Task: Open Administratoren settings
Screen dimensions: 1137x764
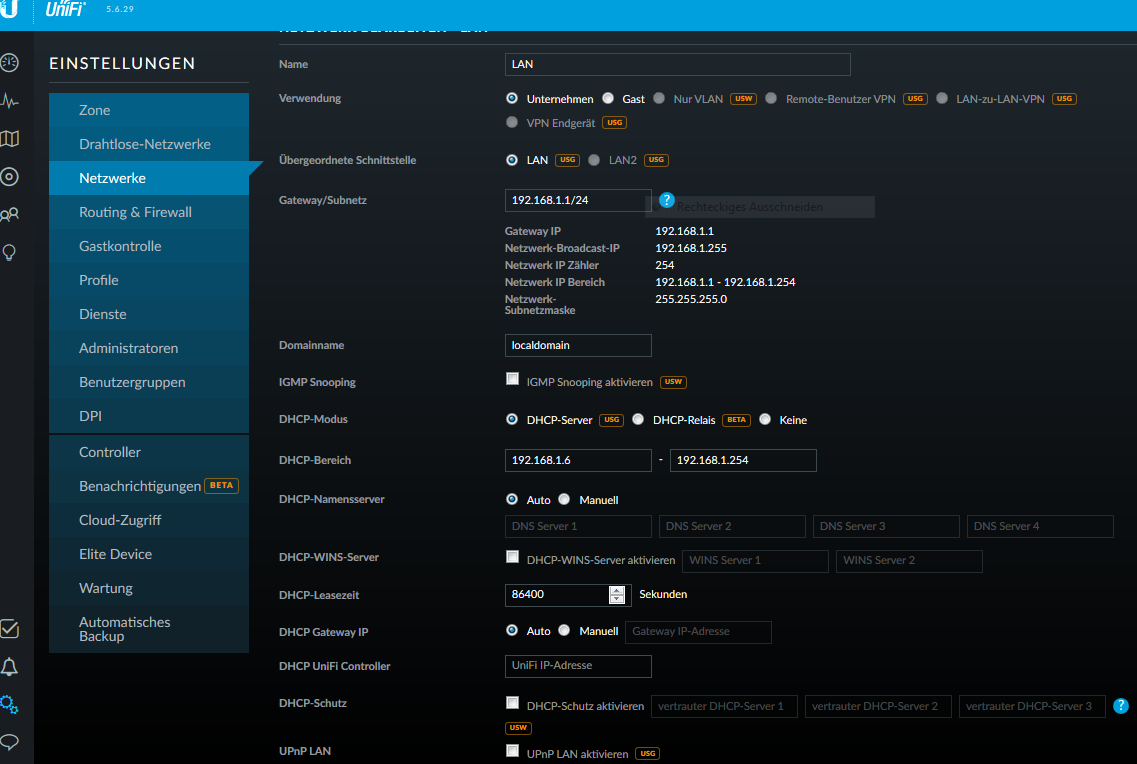Action: tap(149, 349)
